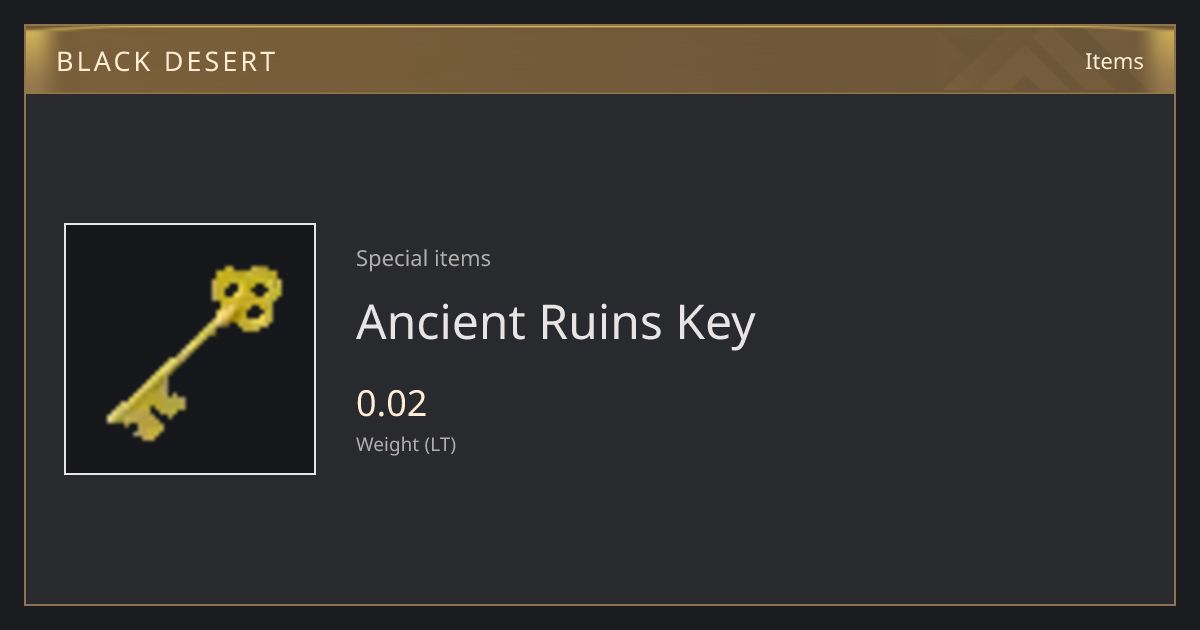Select the Special items category label
This screenshot has height=630, width=1200.
click(423, 258)
